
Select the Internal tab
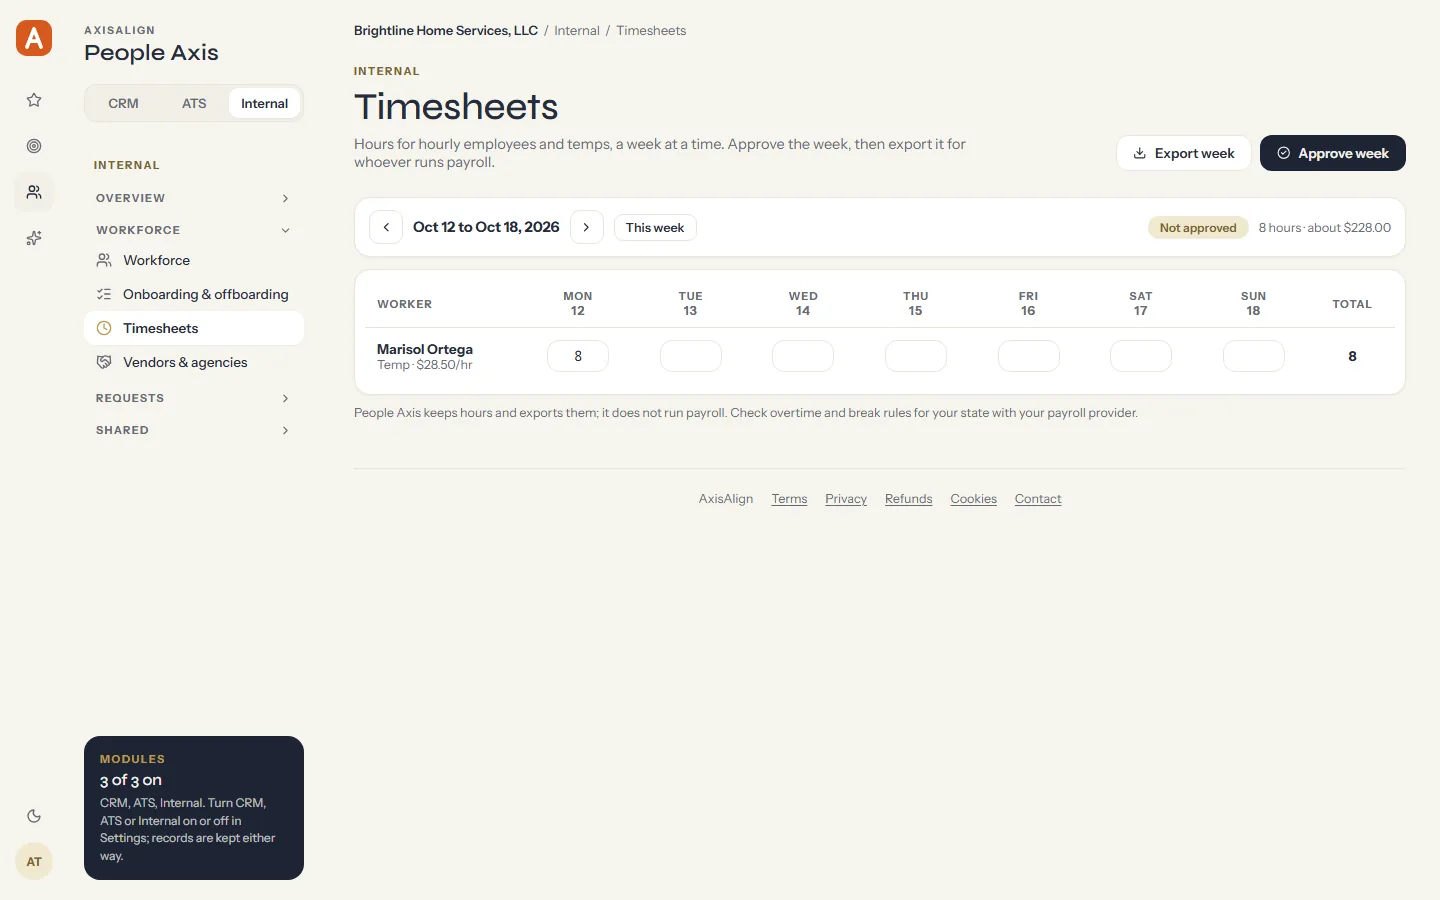pos(264,103)
